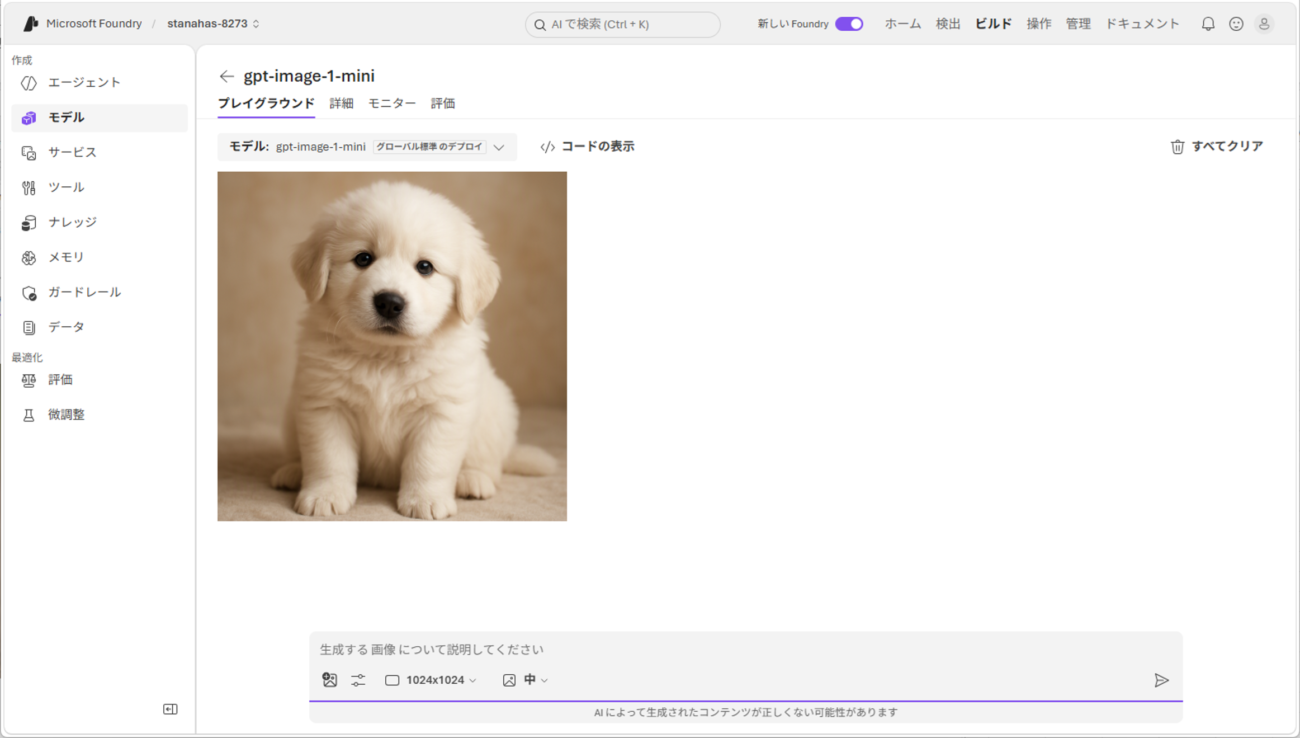Click the image description prompt field
Viewport: 1300px width, 738px height.
point(745,650)
